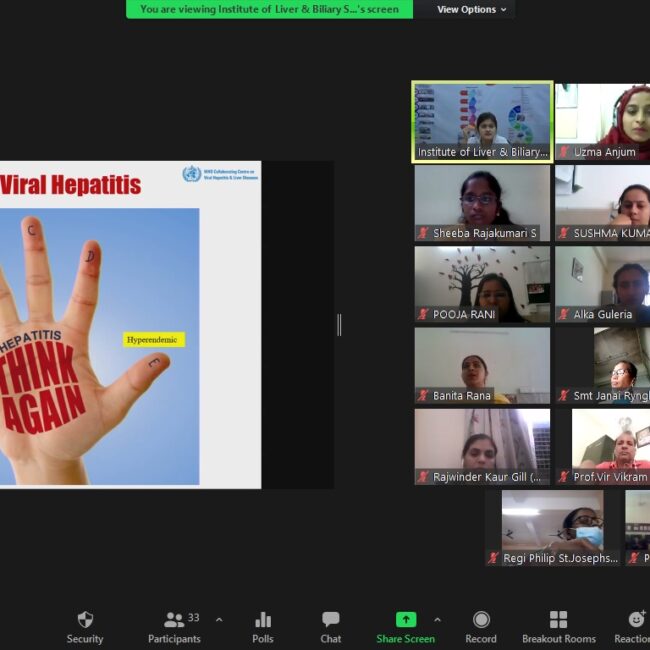This screenshot has height=650, width=650.
Task: Click the muted mic icon on Banita Rana
Action: coord(423,396)
